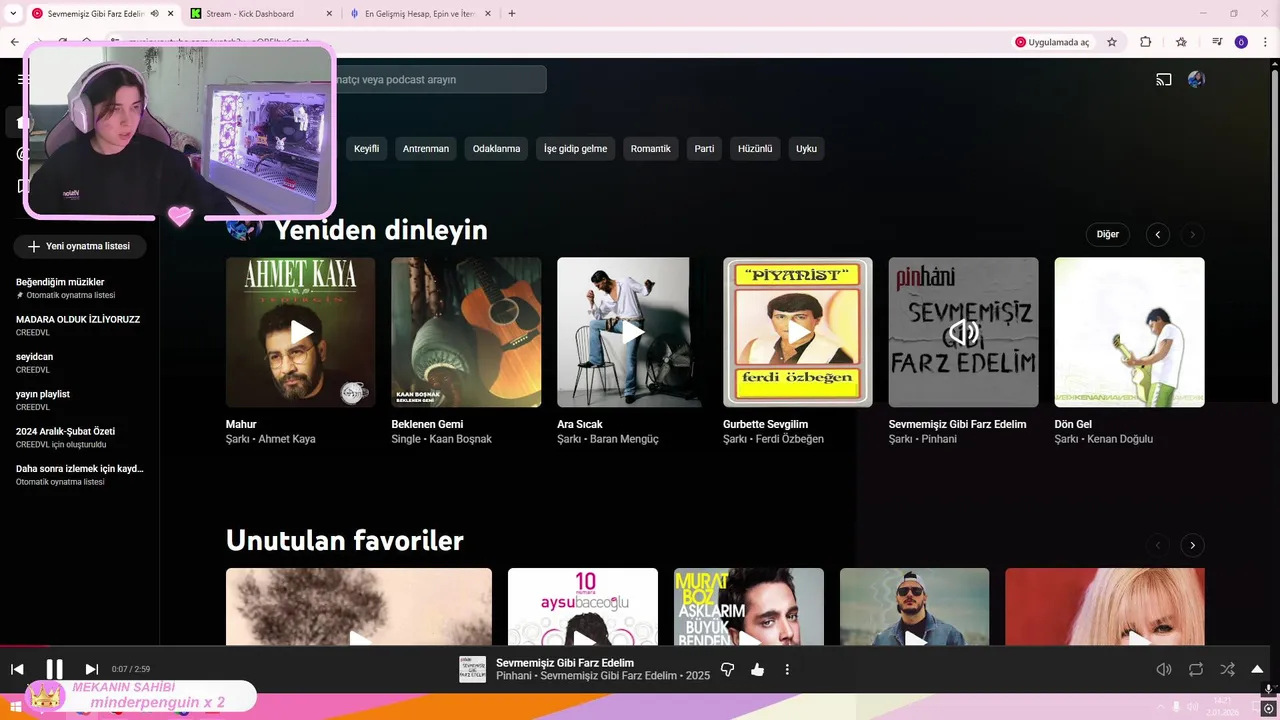Click the Yeni oynatma listesi button
The width and height of the screenshot is (1280, 720).
80,246
